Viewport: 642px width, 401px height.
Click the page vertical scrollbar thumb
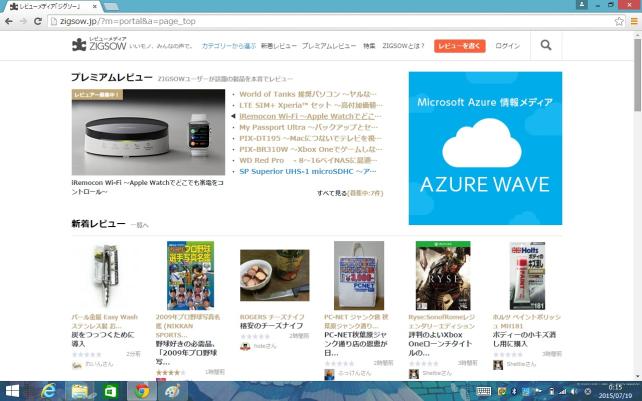click(637, 75)
